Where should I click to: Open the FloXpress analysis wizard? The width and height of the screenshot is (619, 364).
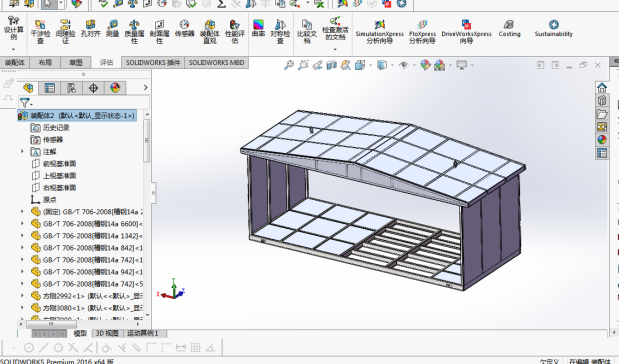(422, 32)
